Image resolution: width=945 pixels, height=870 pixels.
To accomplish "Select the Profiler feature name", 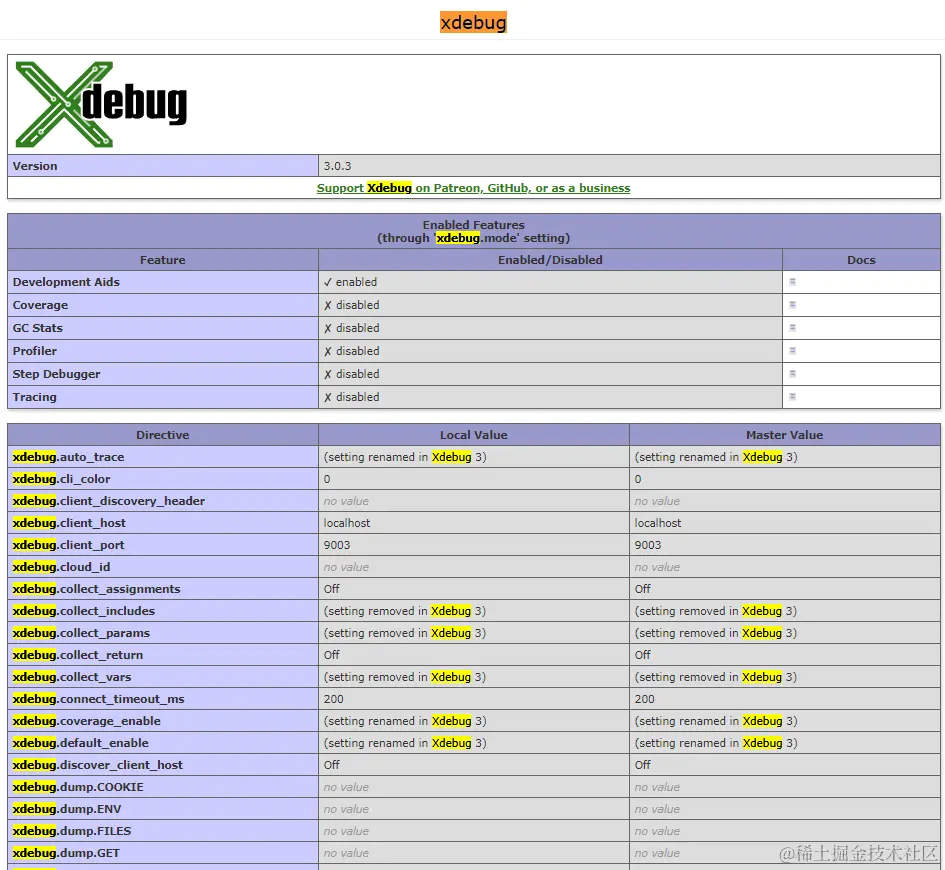I will pyautogui.click(x=35, y=351).
